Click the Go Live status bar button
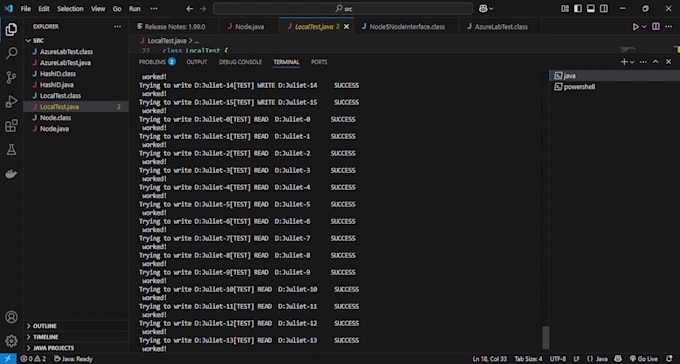680x364 pixels. click(644, 359)
